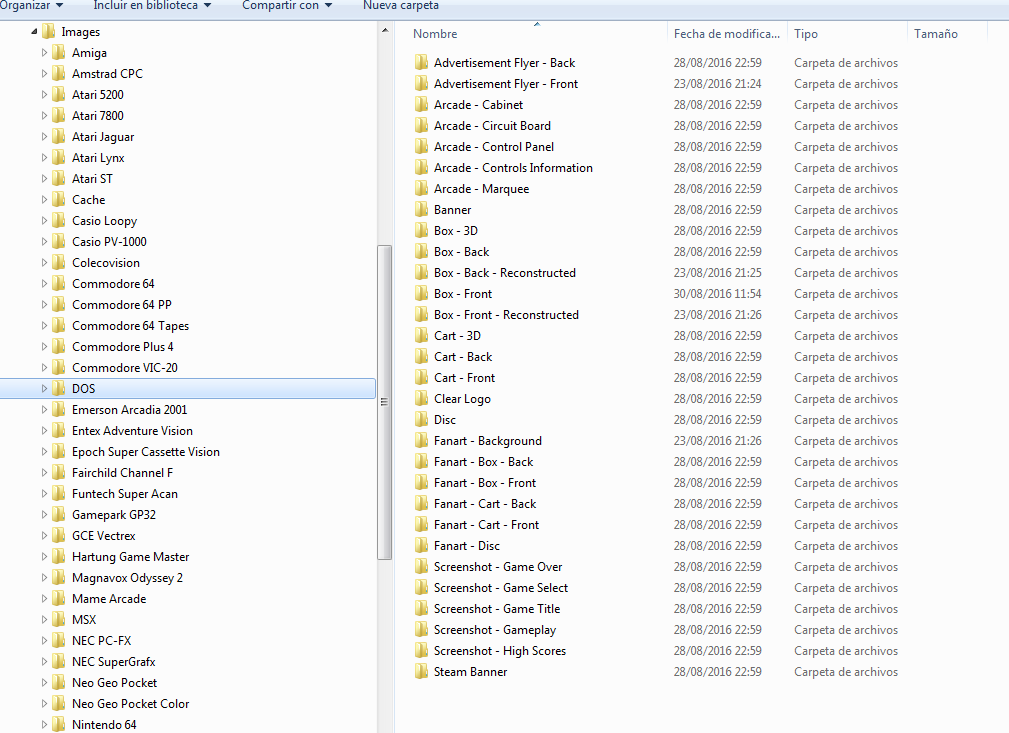Viewport: 1009px width, 733px height.
Task: Click folder icon of Screenshot - High Scores
Action: (421, 651)
